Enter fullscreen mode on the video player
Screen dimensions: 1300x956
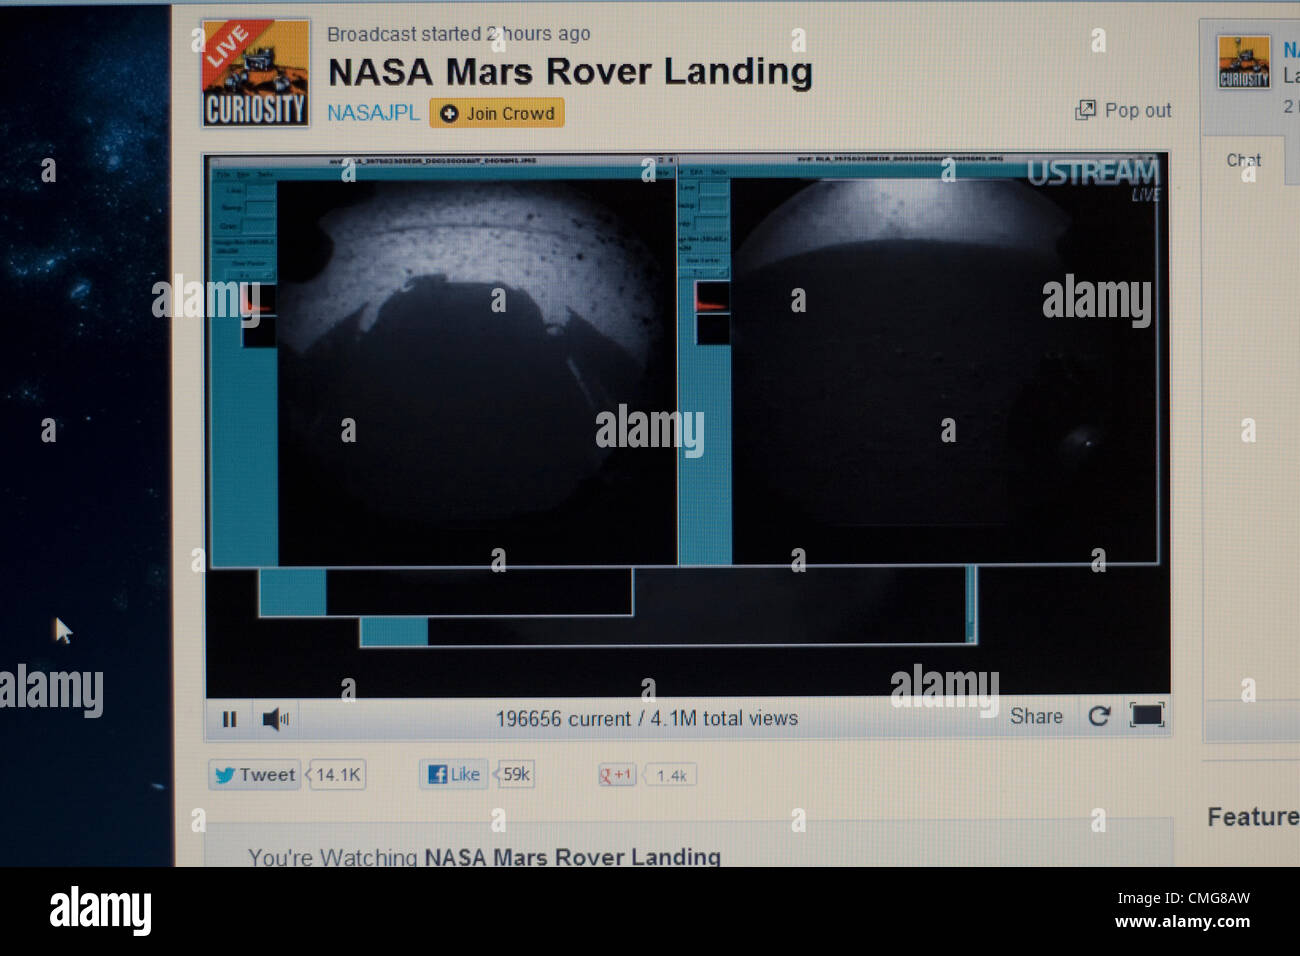click(1147, 715)
